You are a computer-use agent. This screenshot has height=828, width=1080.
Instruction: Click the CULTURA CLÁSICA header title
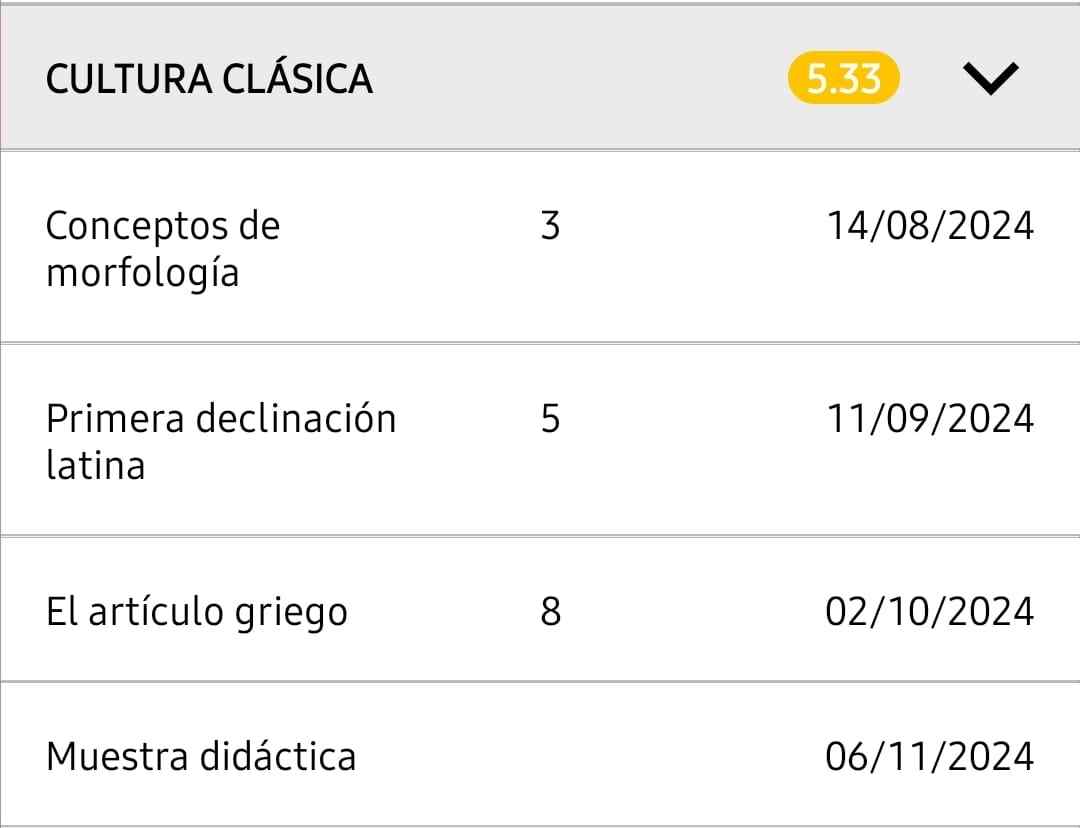pos(209,79)
